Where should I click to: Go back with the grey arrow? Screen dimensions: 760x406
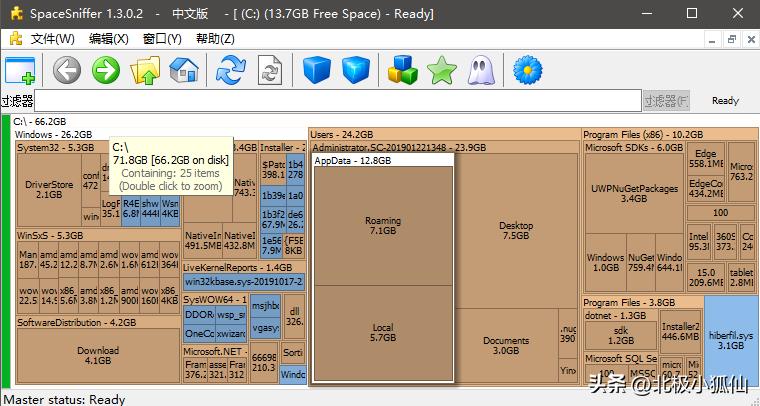click(x=67, y=70)
